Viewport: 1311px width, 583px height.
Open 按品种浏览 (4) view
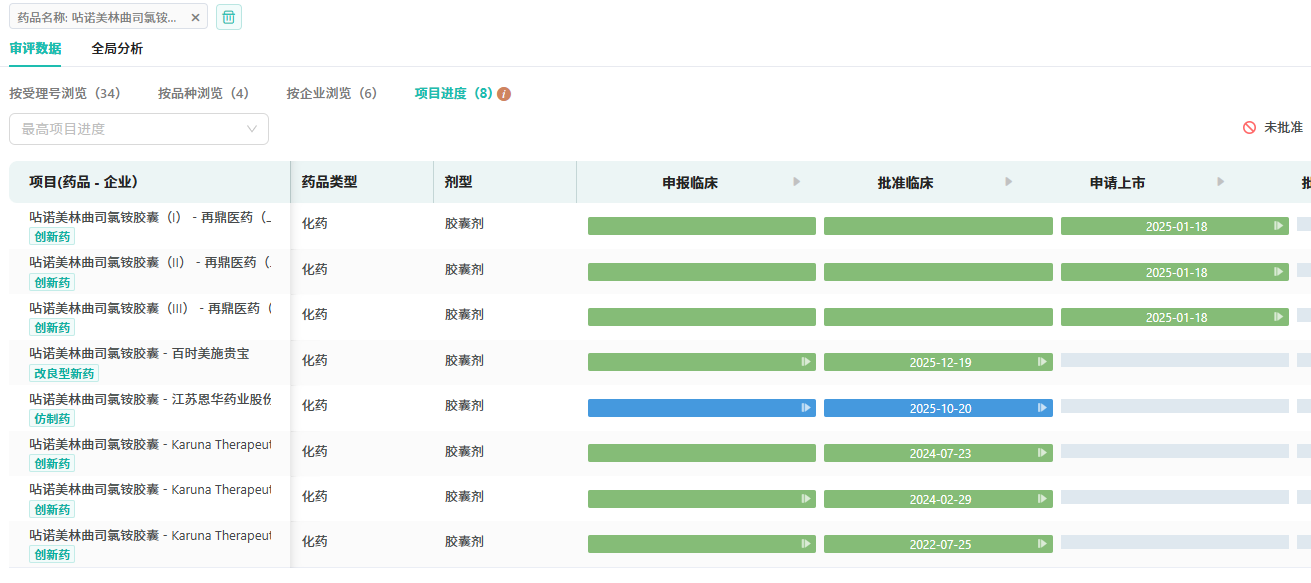point(203,93)
